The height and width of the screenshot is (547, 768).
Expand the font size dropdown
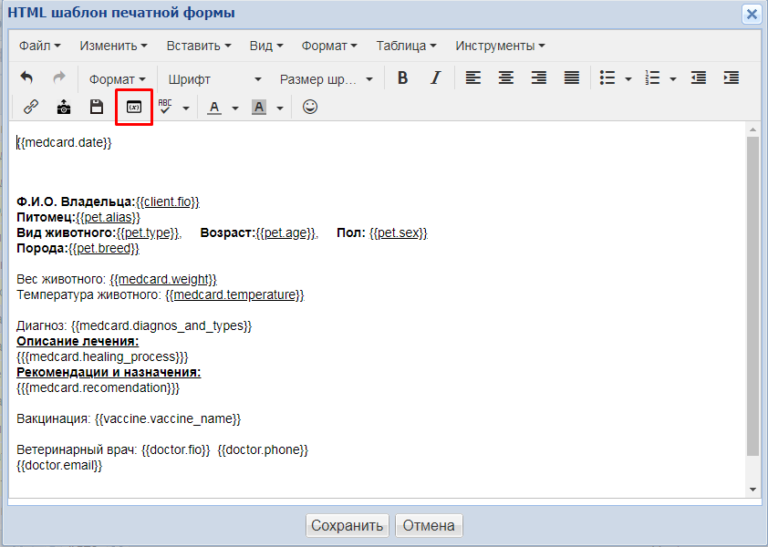point(326,79)
